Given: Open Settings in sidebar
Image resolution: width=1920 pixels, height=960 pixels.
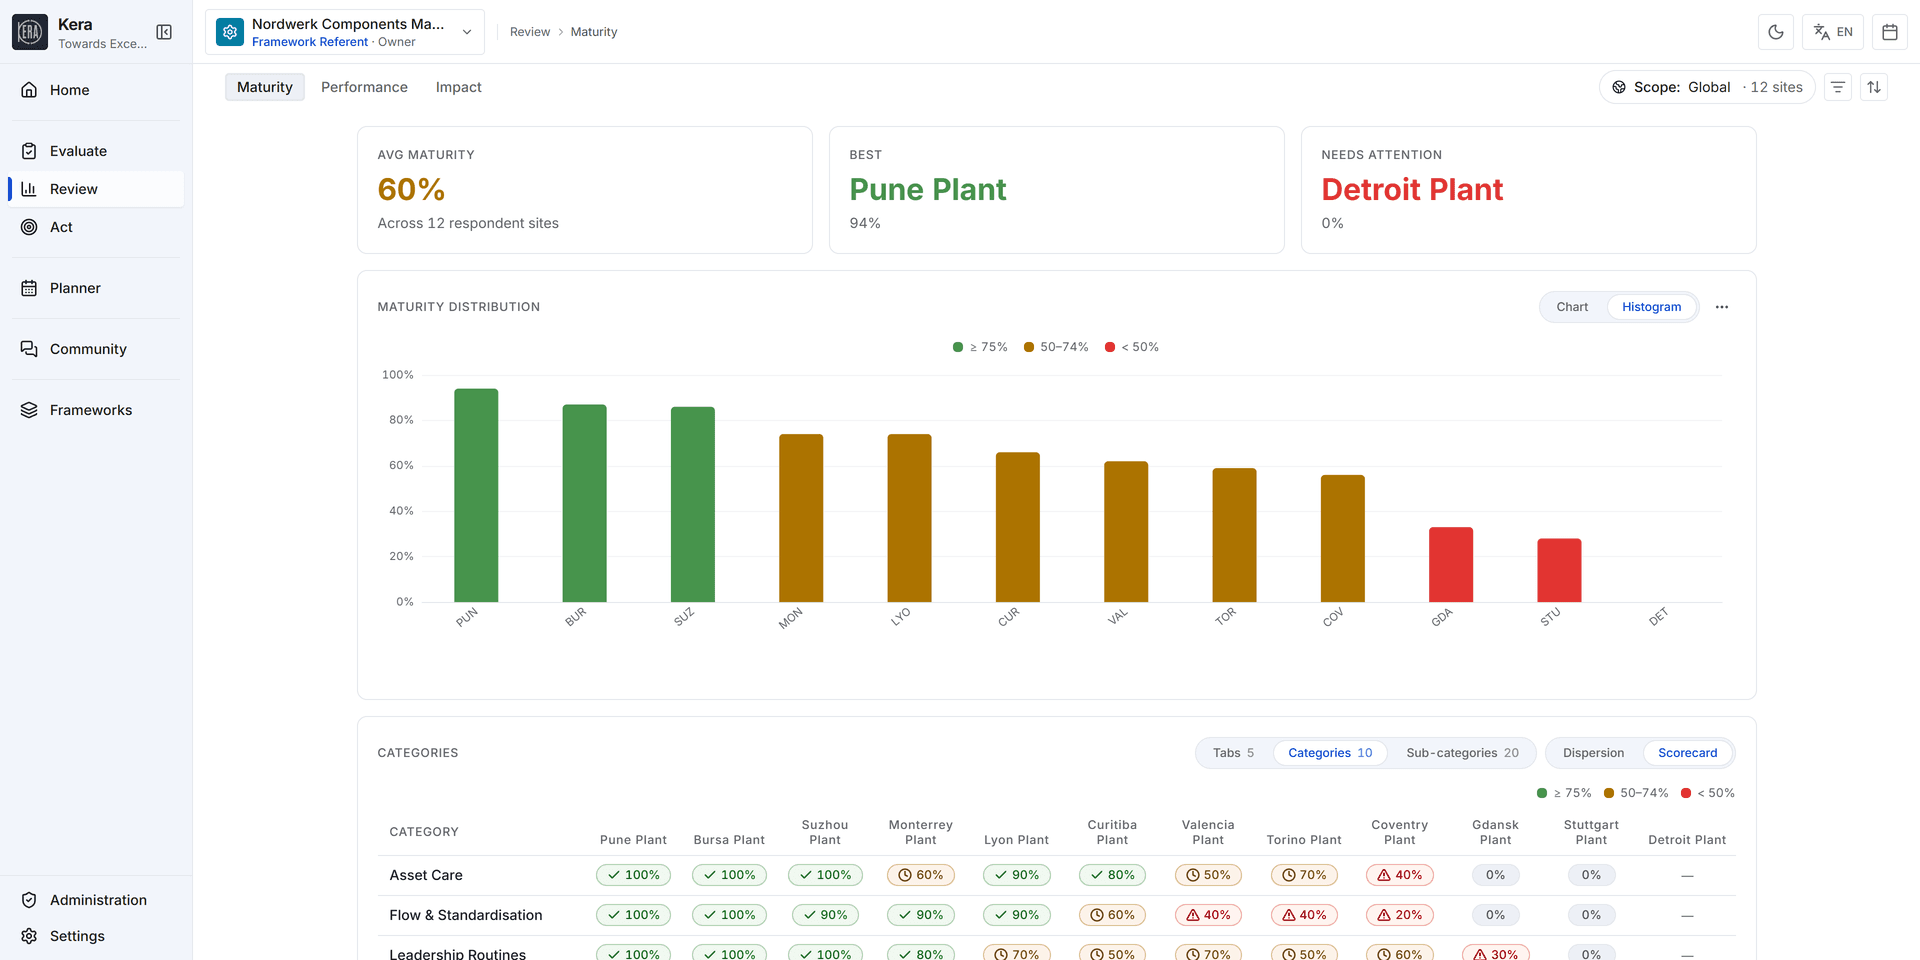Looking at the screenshot, I should [96, 936].
